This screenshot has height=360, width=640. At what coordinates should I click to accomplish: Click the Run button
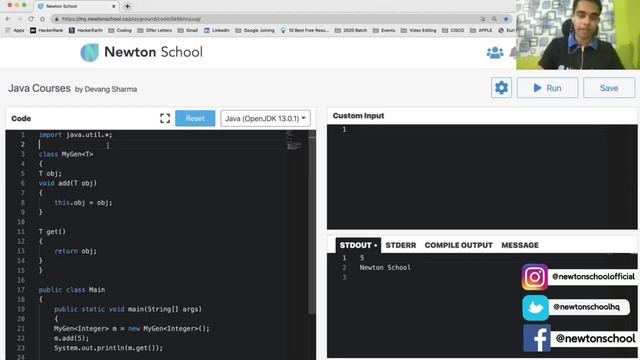[547, 88]
